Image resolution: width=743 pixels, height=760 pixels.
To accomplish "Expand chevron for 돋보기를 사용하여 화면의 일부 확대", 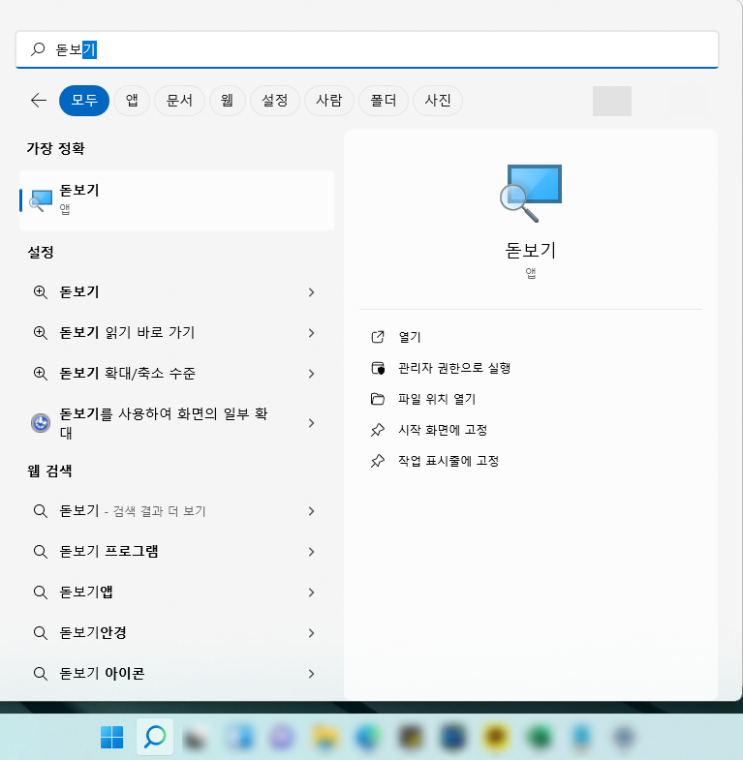I will (312, 423).
